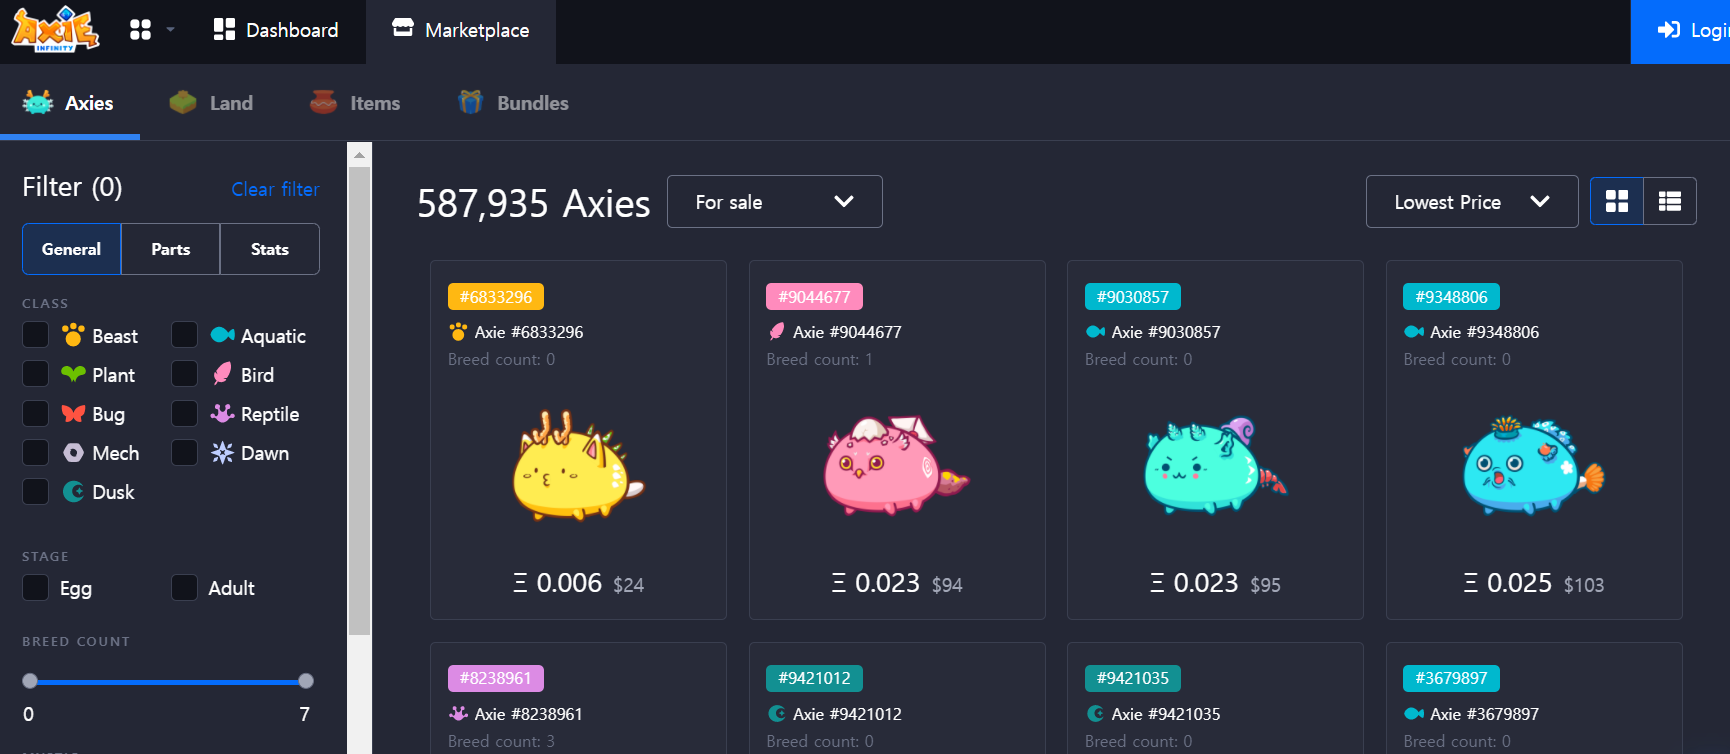The height and width of the screenshot is (754, 1730).
Task: Open the For sale dropdown
Action: 775,202
